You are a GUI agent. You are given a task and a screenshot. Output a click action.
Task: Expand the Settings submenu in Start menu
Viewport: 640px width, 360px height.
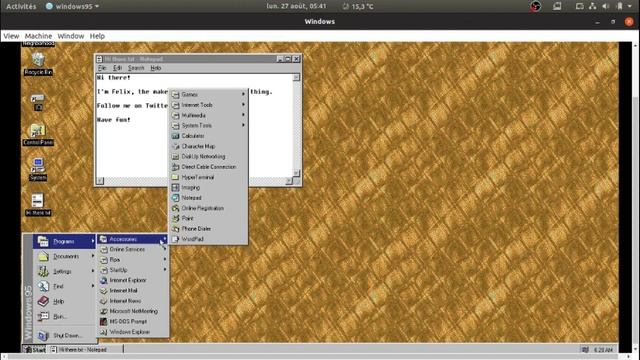pos(64,271)
